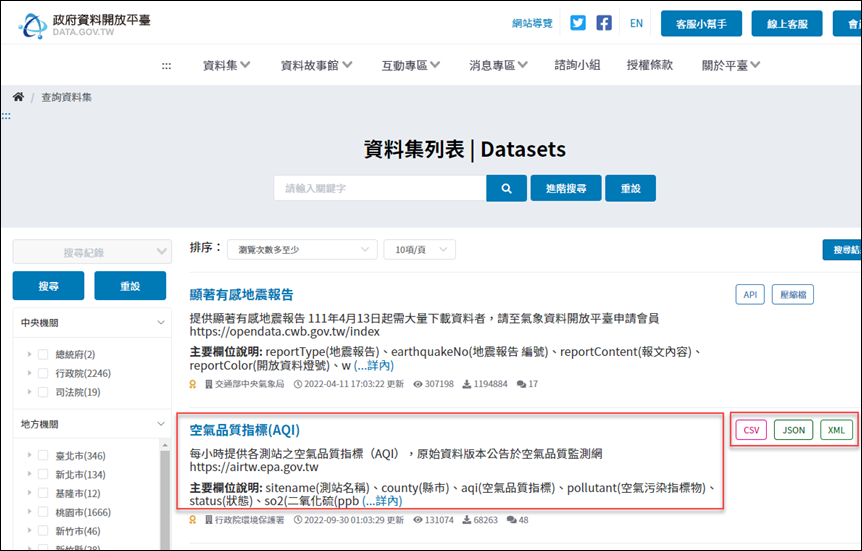Expand the 臺北市 tree node arrow
862x551 pixels.
[x=29, y=455]
